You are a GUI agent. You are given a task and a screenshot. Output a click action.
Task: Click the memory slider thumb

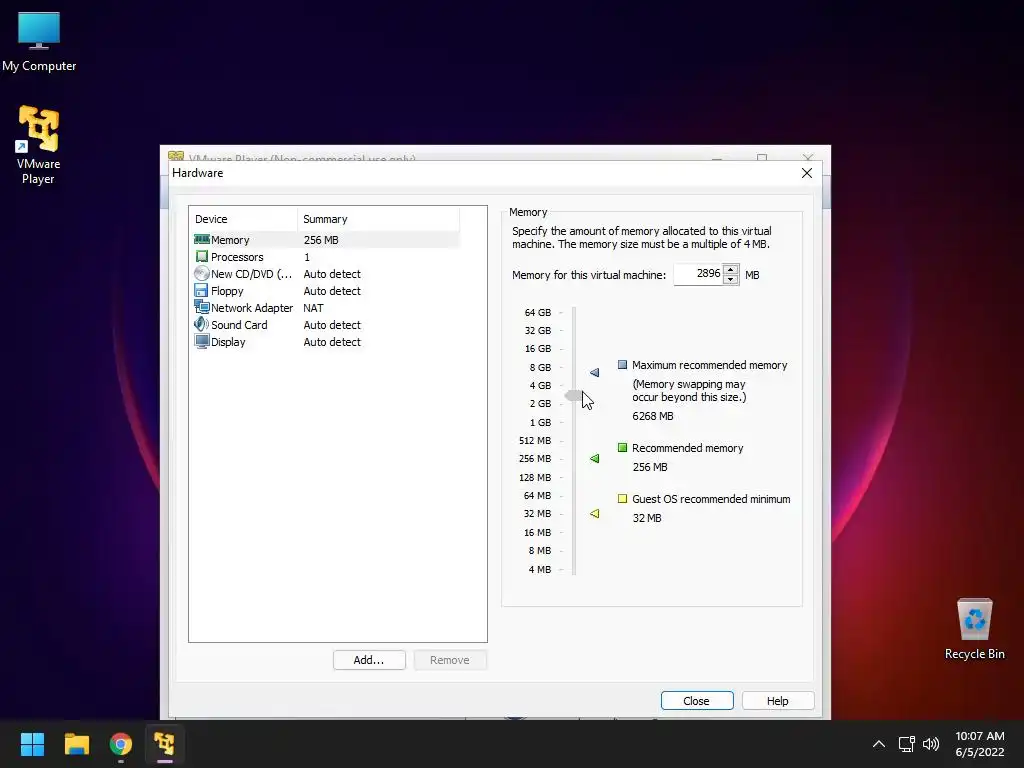tap(573, 396)
